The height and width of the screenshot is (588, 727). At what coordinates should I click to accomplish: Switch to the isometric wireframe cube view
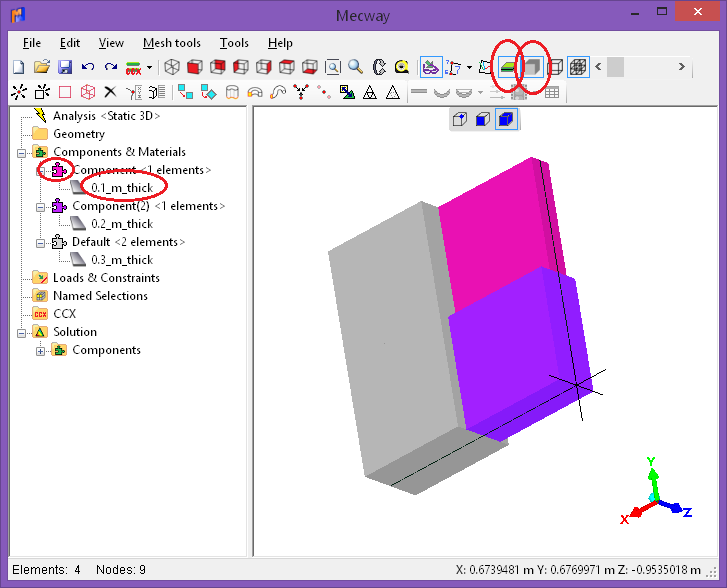tap(172, 67)
